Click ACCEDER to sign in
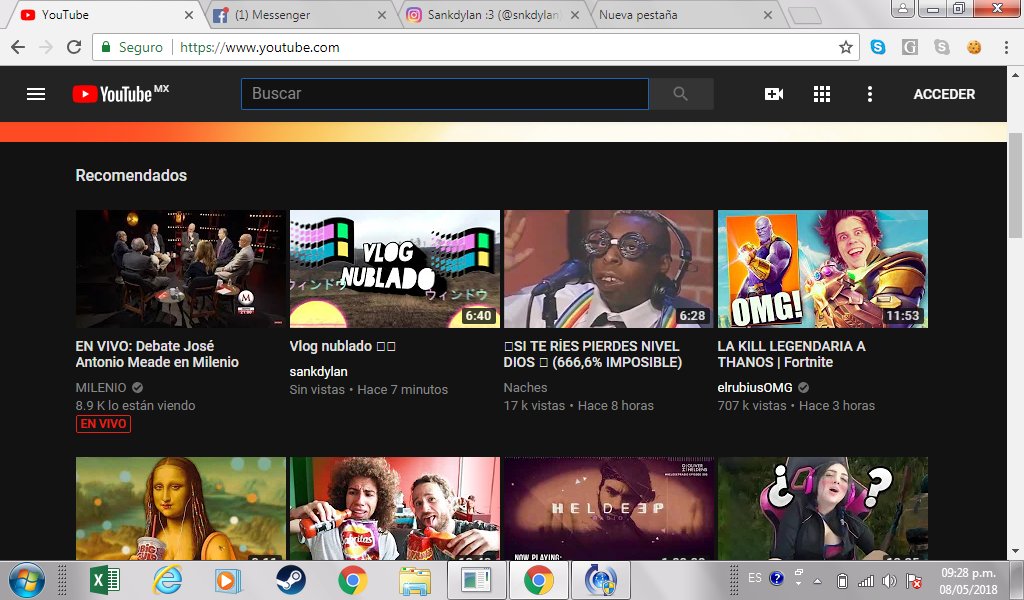This screenshot has width=1024, height=600. (x=944, y=94)
